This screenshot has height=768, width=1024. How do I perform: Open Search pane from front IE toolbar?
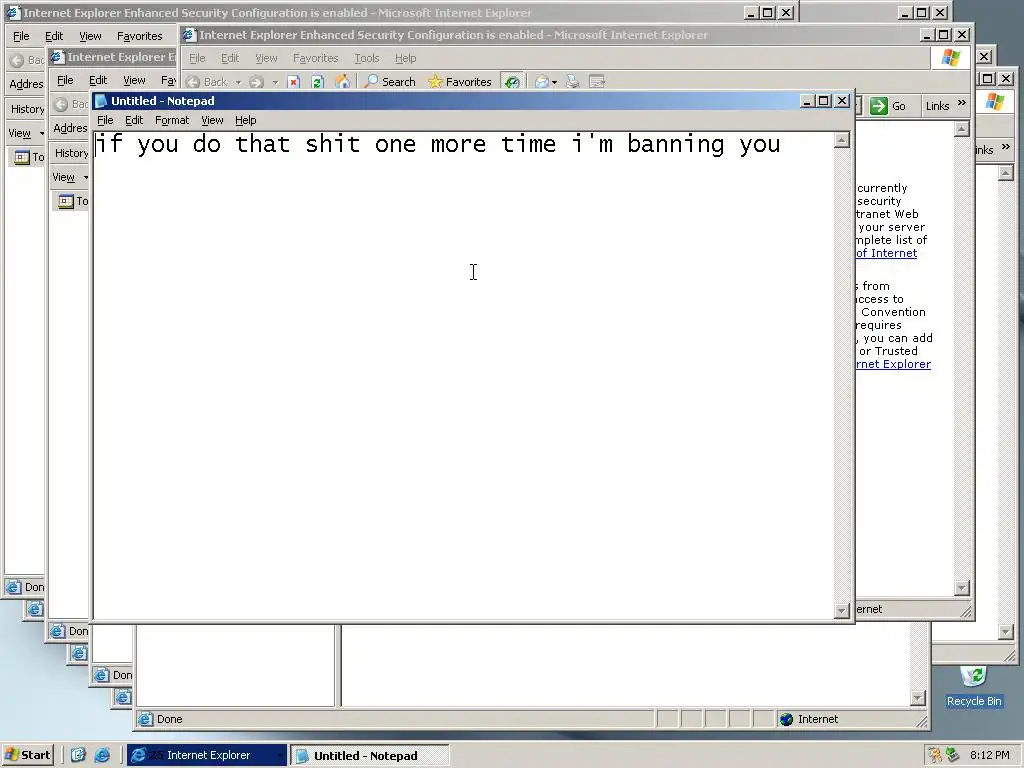(x=390, y=82)
